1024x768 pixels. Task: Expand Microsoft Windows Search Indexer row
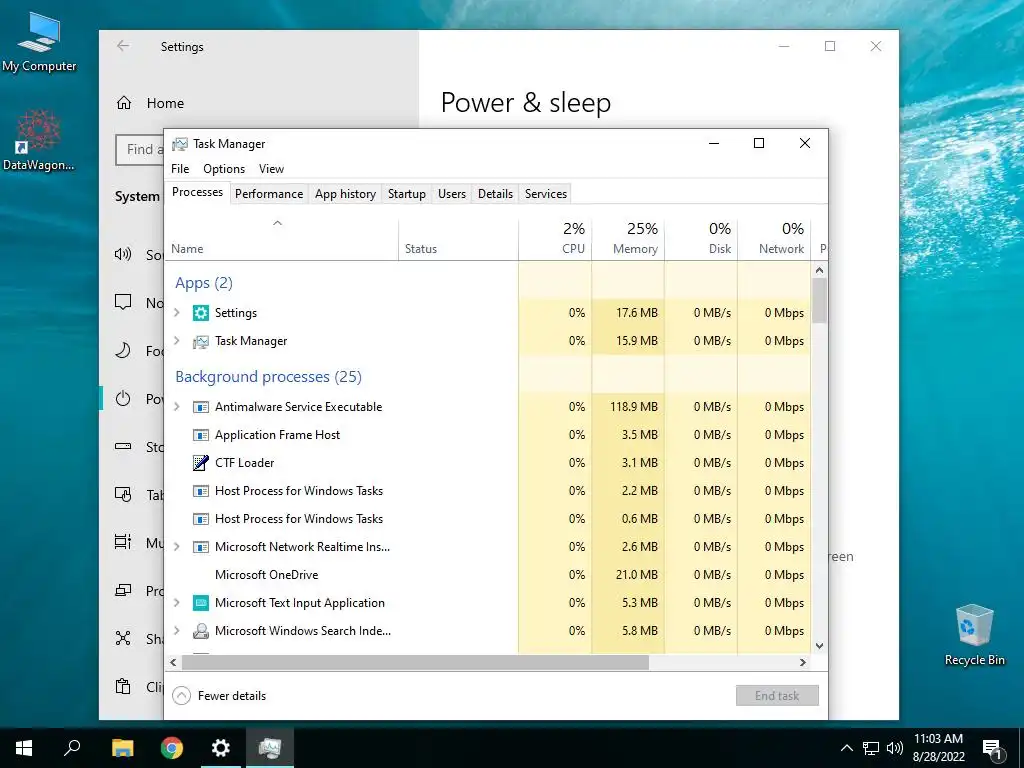tap(176, 630)
